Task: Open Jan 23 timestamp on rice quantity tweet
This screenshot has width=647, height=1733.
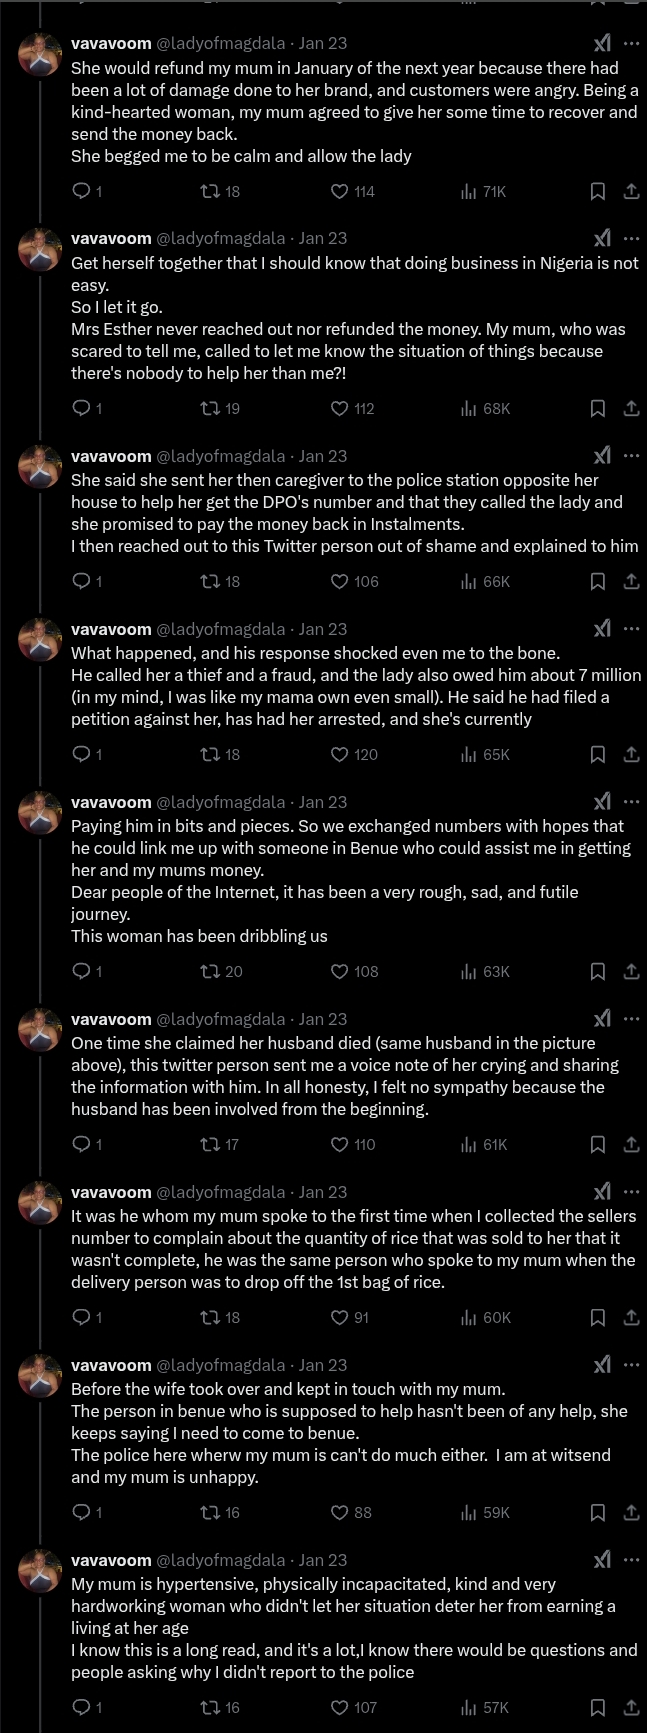Action: click(x=323, y=1192)
